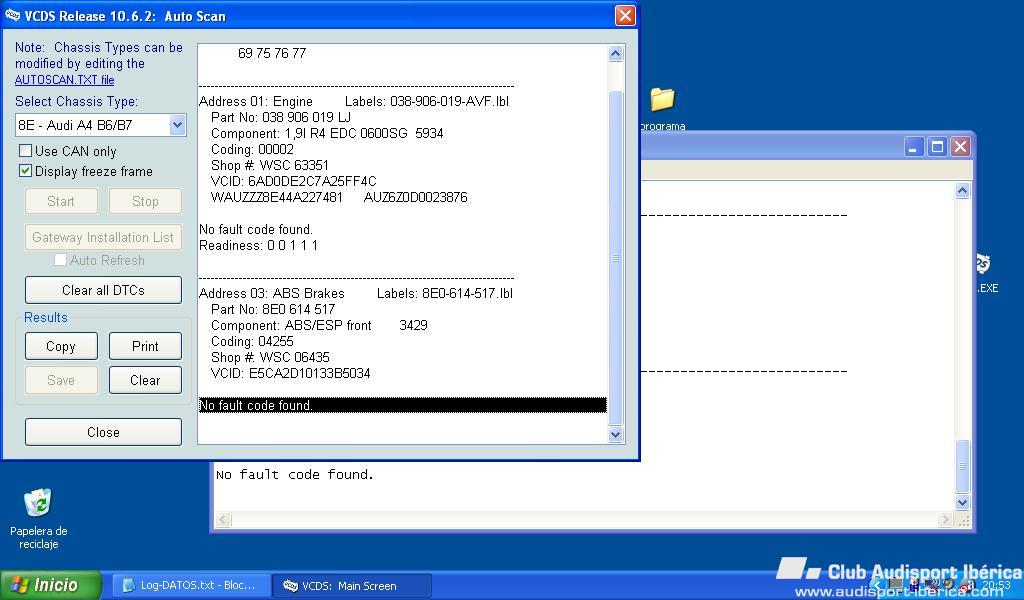The width and height of the screenshot is (1024, 600).
Task: Open the AUTOSCAN.TXT file link
Action: 64,80
